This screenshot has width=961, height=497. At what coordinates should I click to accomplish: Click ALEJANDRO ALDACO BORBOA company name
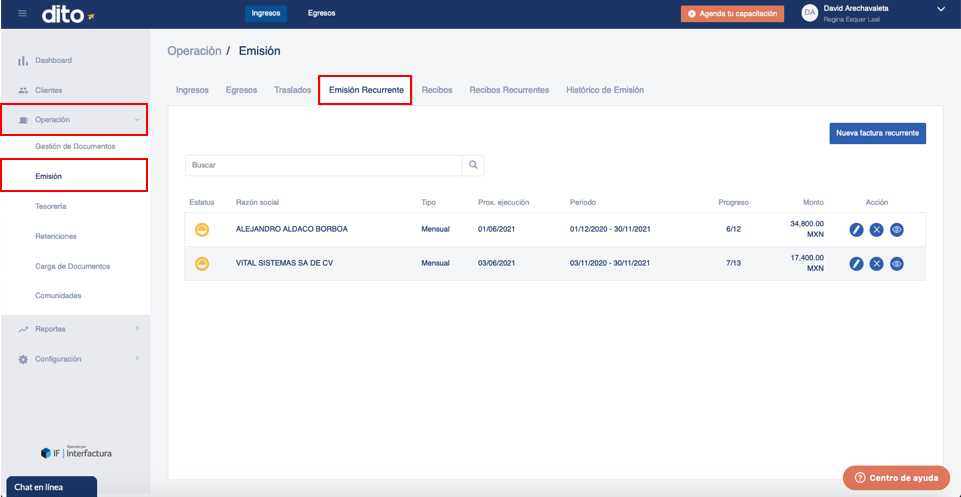point(292,229)
